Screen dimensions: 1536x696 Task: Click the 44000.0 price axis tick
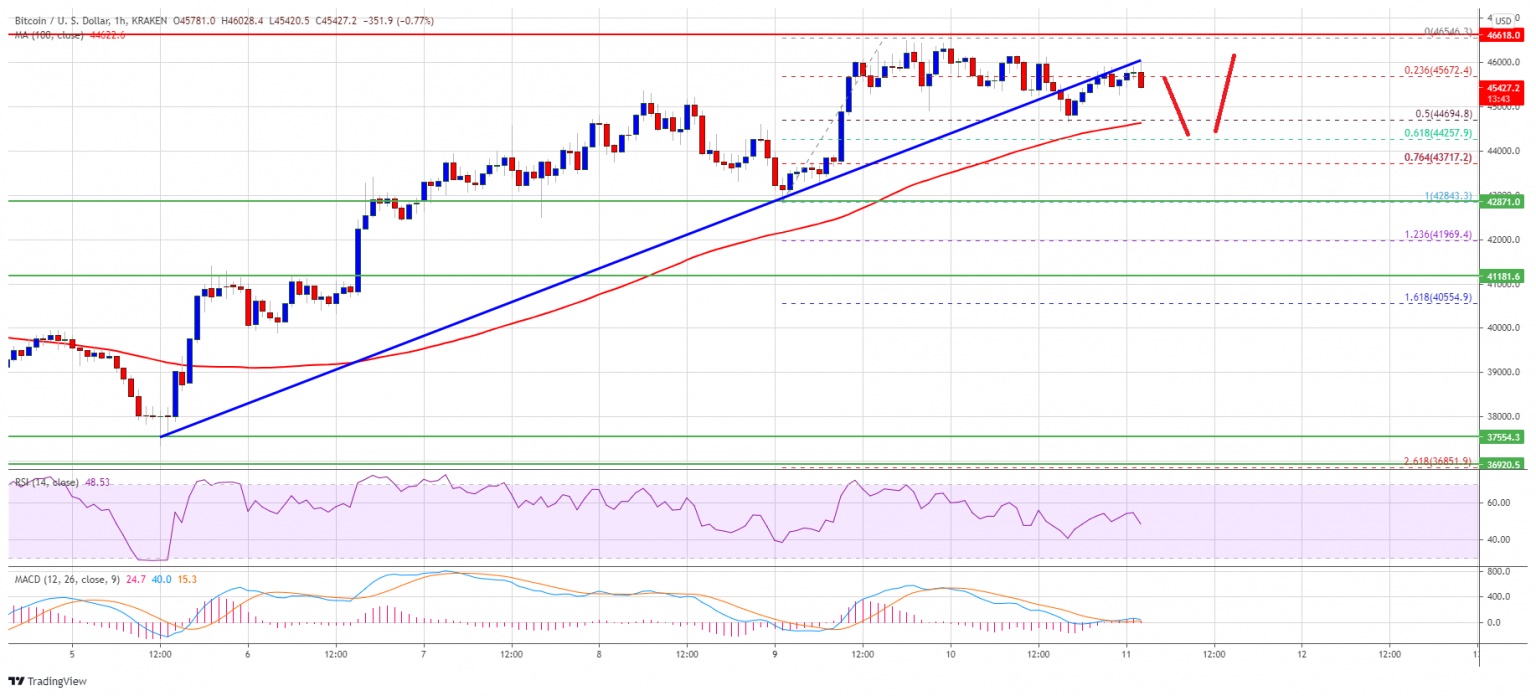[1505, 151]
